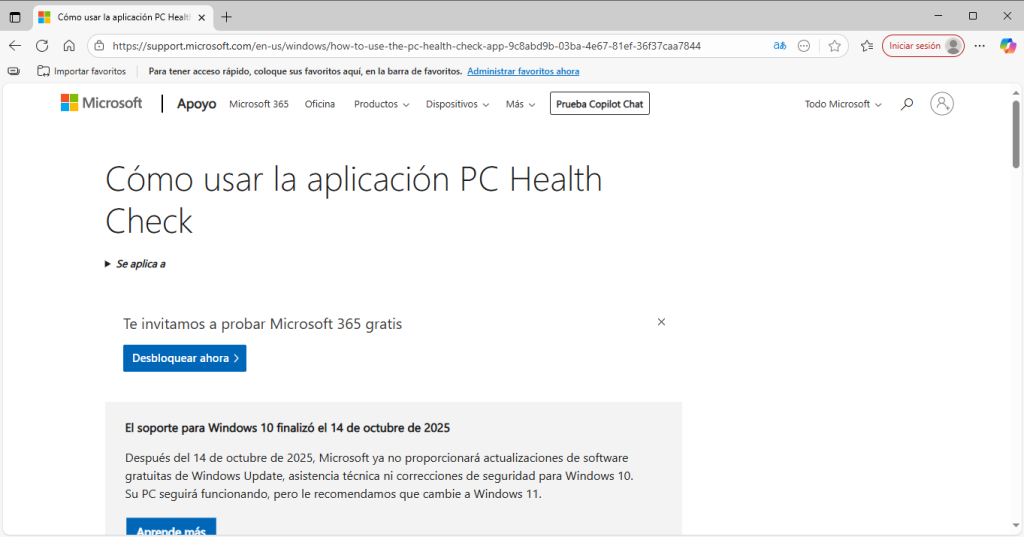Open the tab actions menu icon
This screenshot has height=537, width=1024.
coord(15,17)
